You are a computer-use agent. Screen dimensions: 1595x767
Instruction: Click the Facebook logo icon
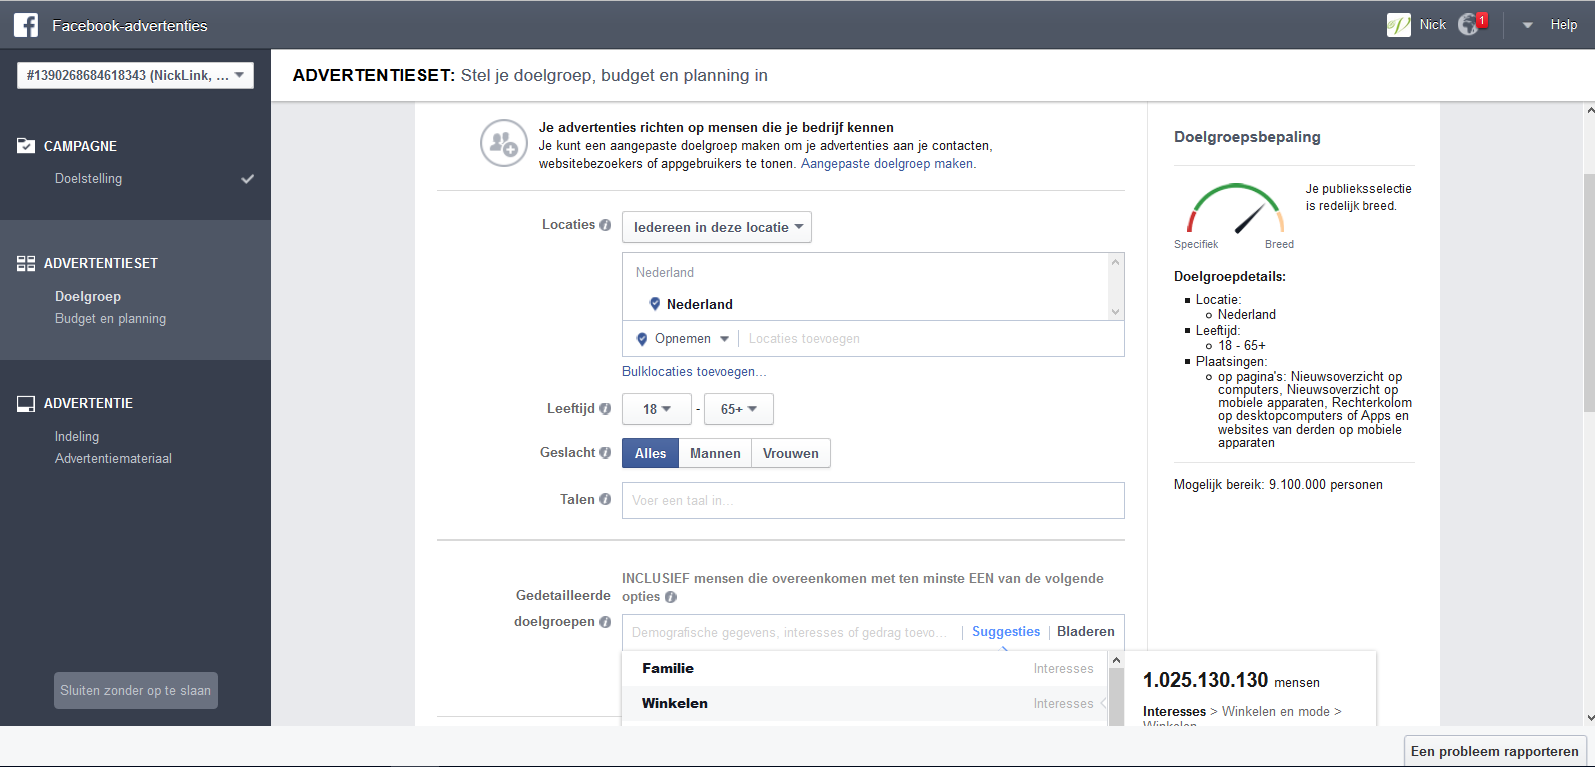26,25
